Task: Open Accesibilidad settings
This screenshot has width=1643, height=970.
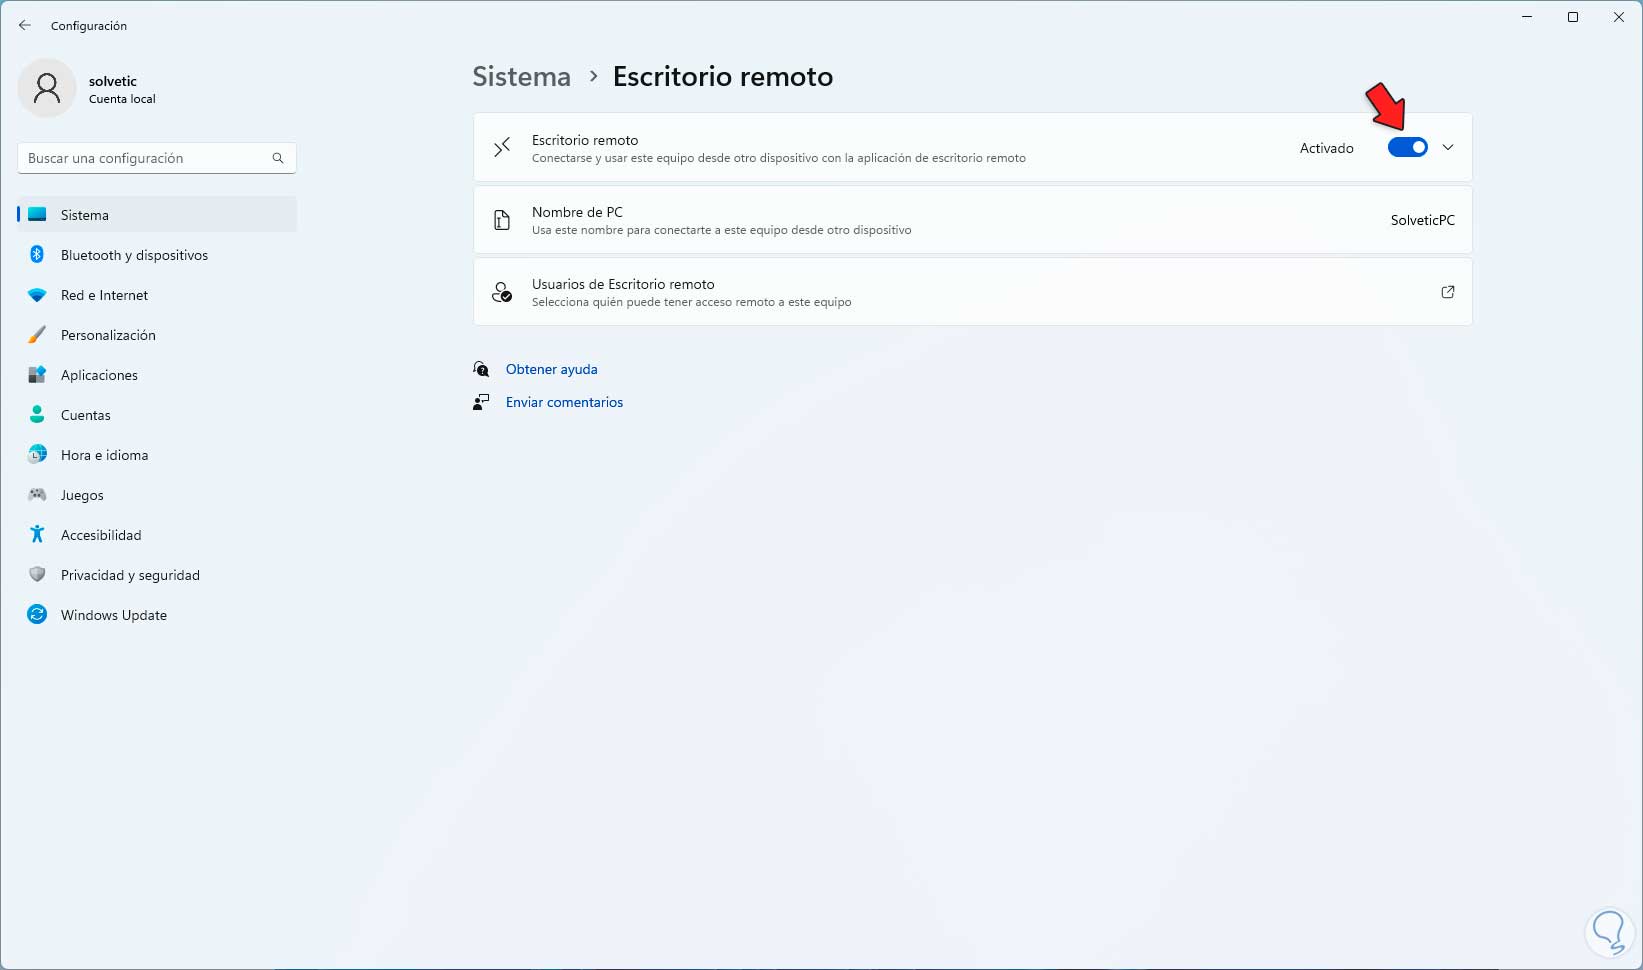Action: (x=157, y=535)
